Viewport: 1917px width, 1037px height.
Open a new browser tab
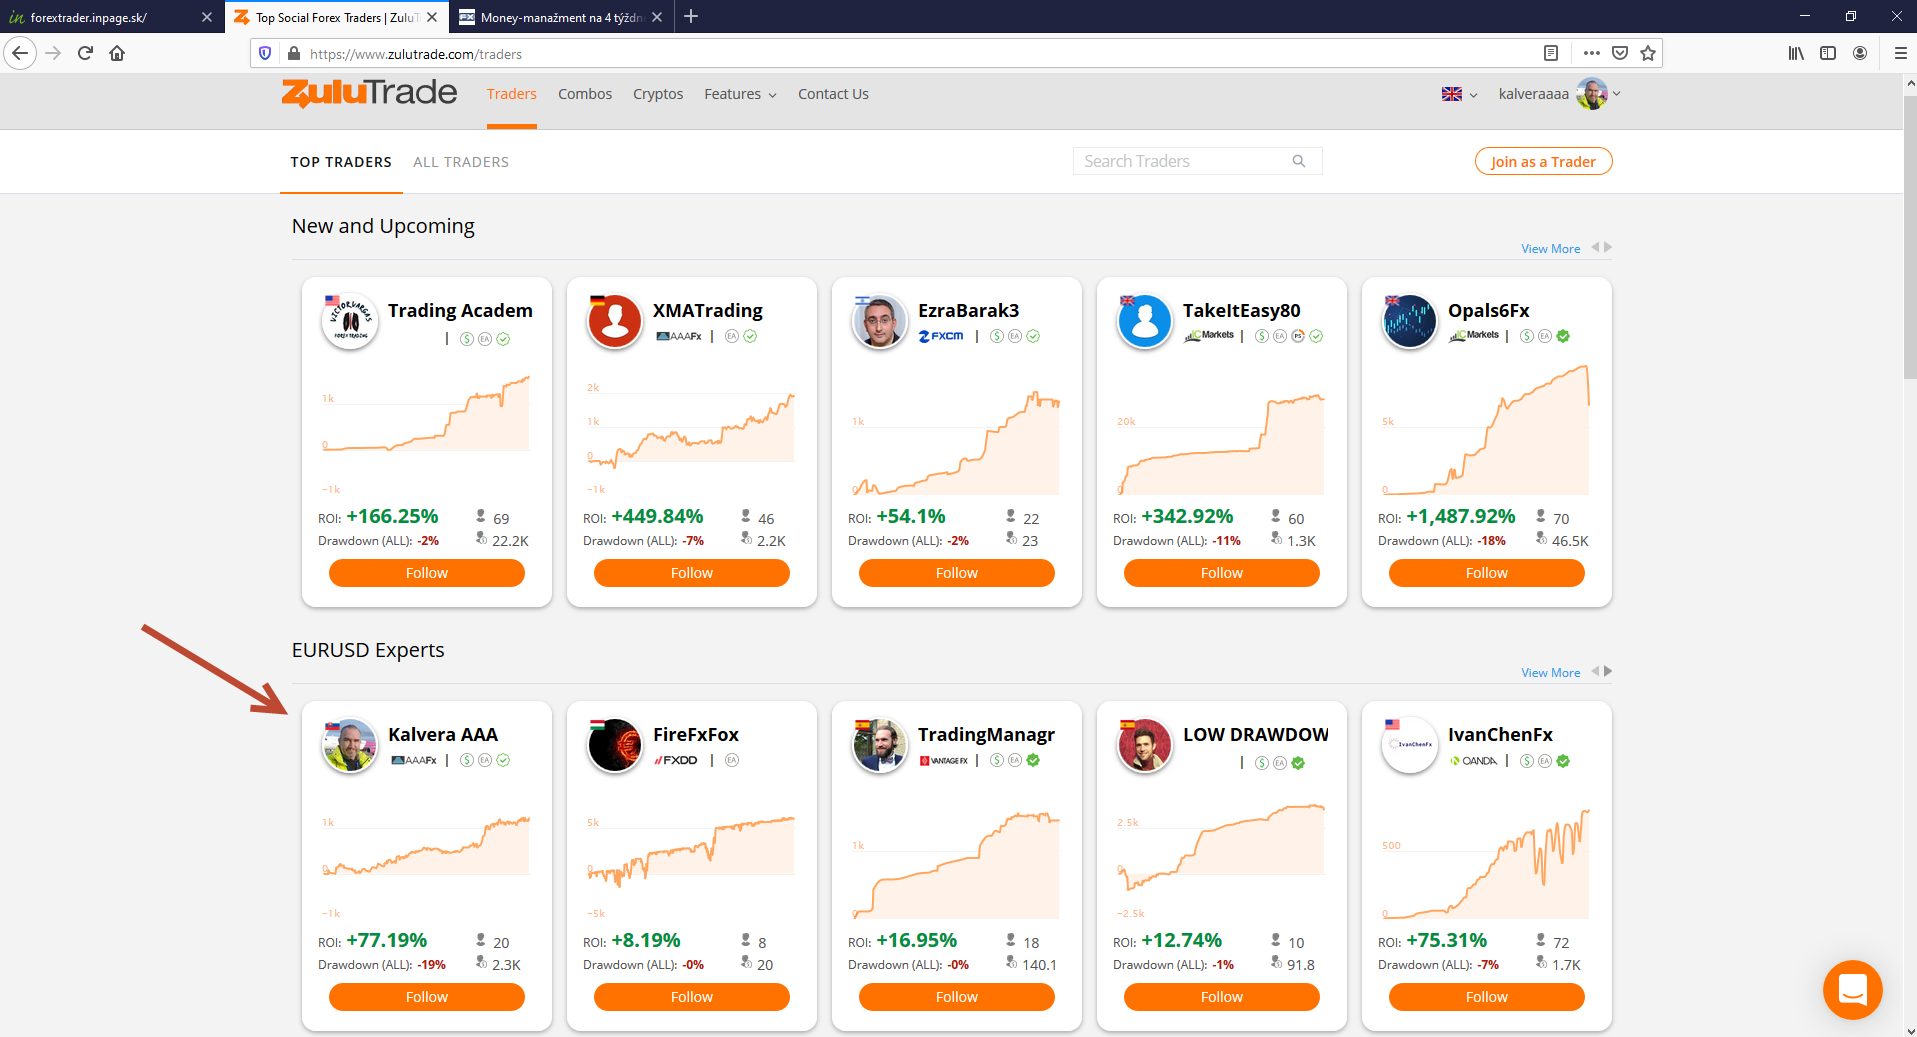[691, 16]
